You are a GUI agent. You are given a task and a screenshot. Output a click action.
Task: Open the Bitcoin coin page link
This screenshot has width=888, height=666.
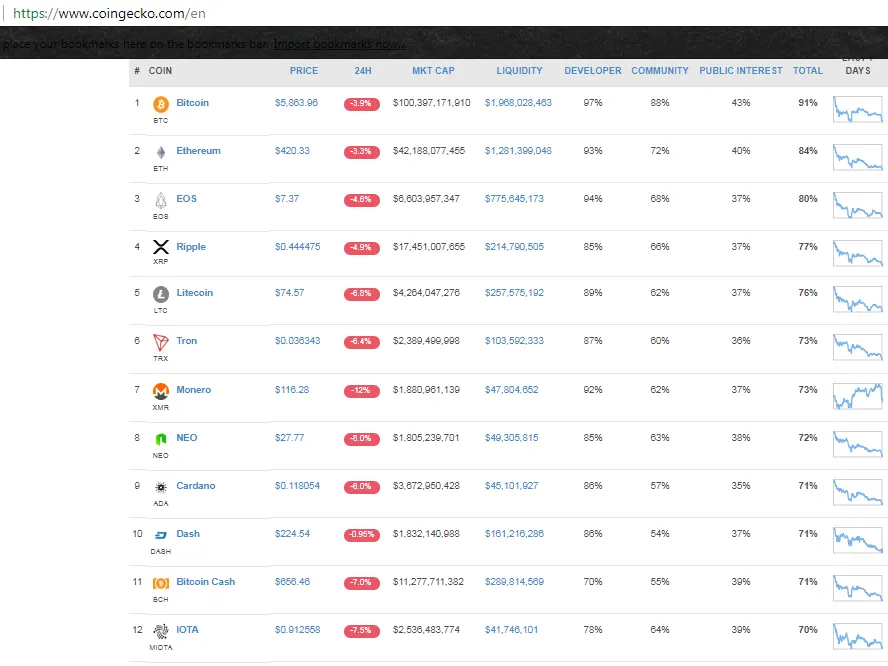[x=193, y=103]
